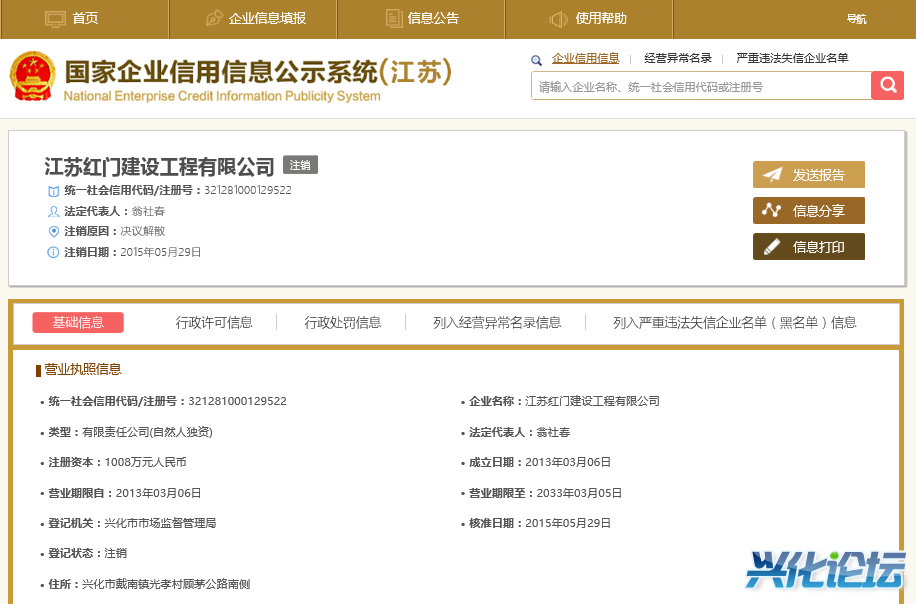Click the 类型 value 有限责任公司(自然人独资)
Viewport: 916px width, 604px height.
[x=147, y=432]
